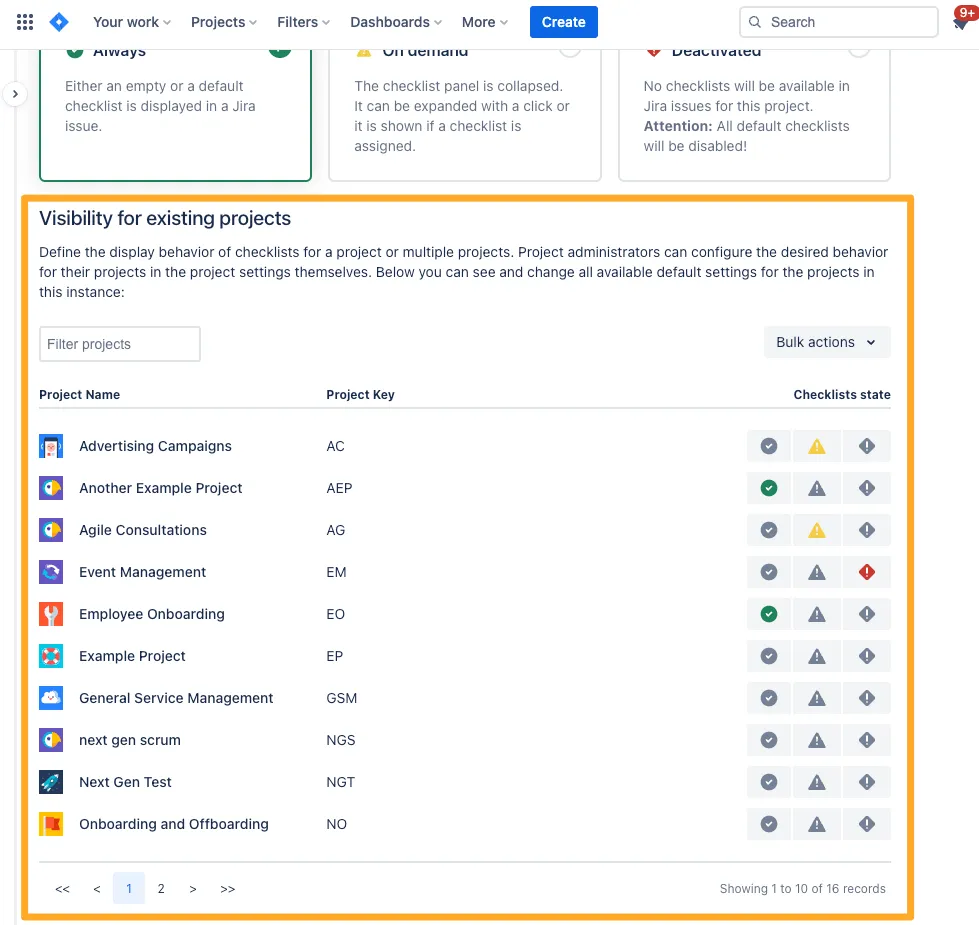Set Onboarding and Offboarding to On demand
This screenshot has width=979, height=925.
[x=817, y=824]
